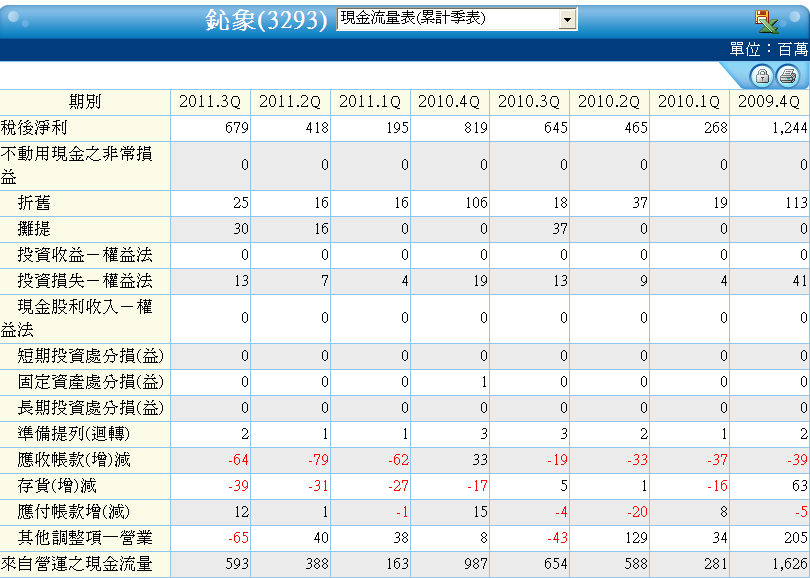Click the 折舊 row label
Viewport: 810px width, 578px height.
coord(34,203)
